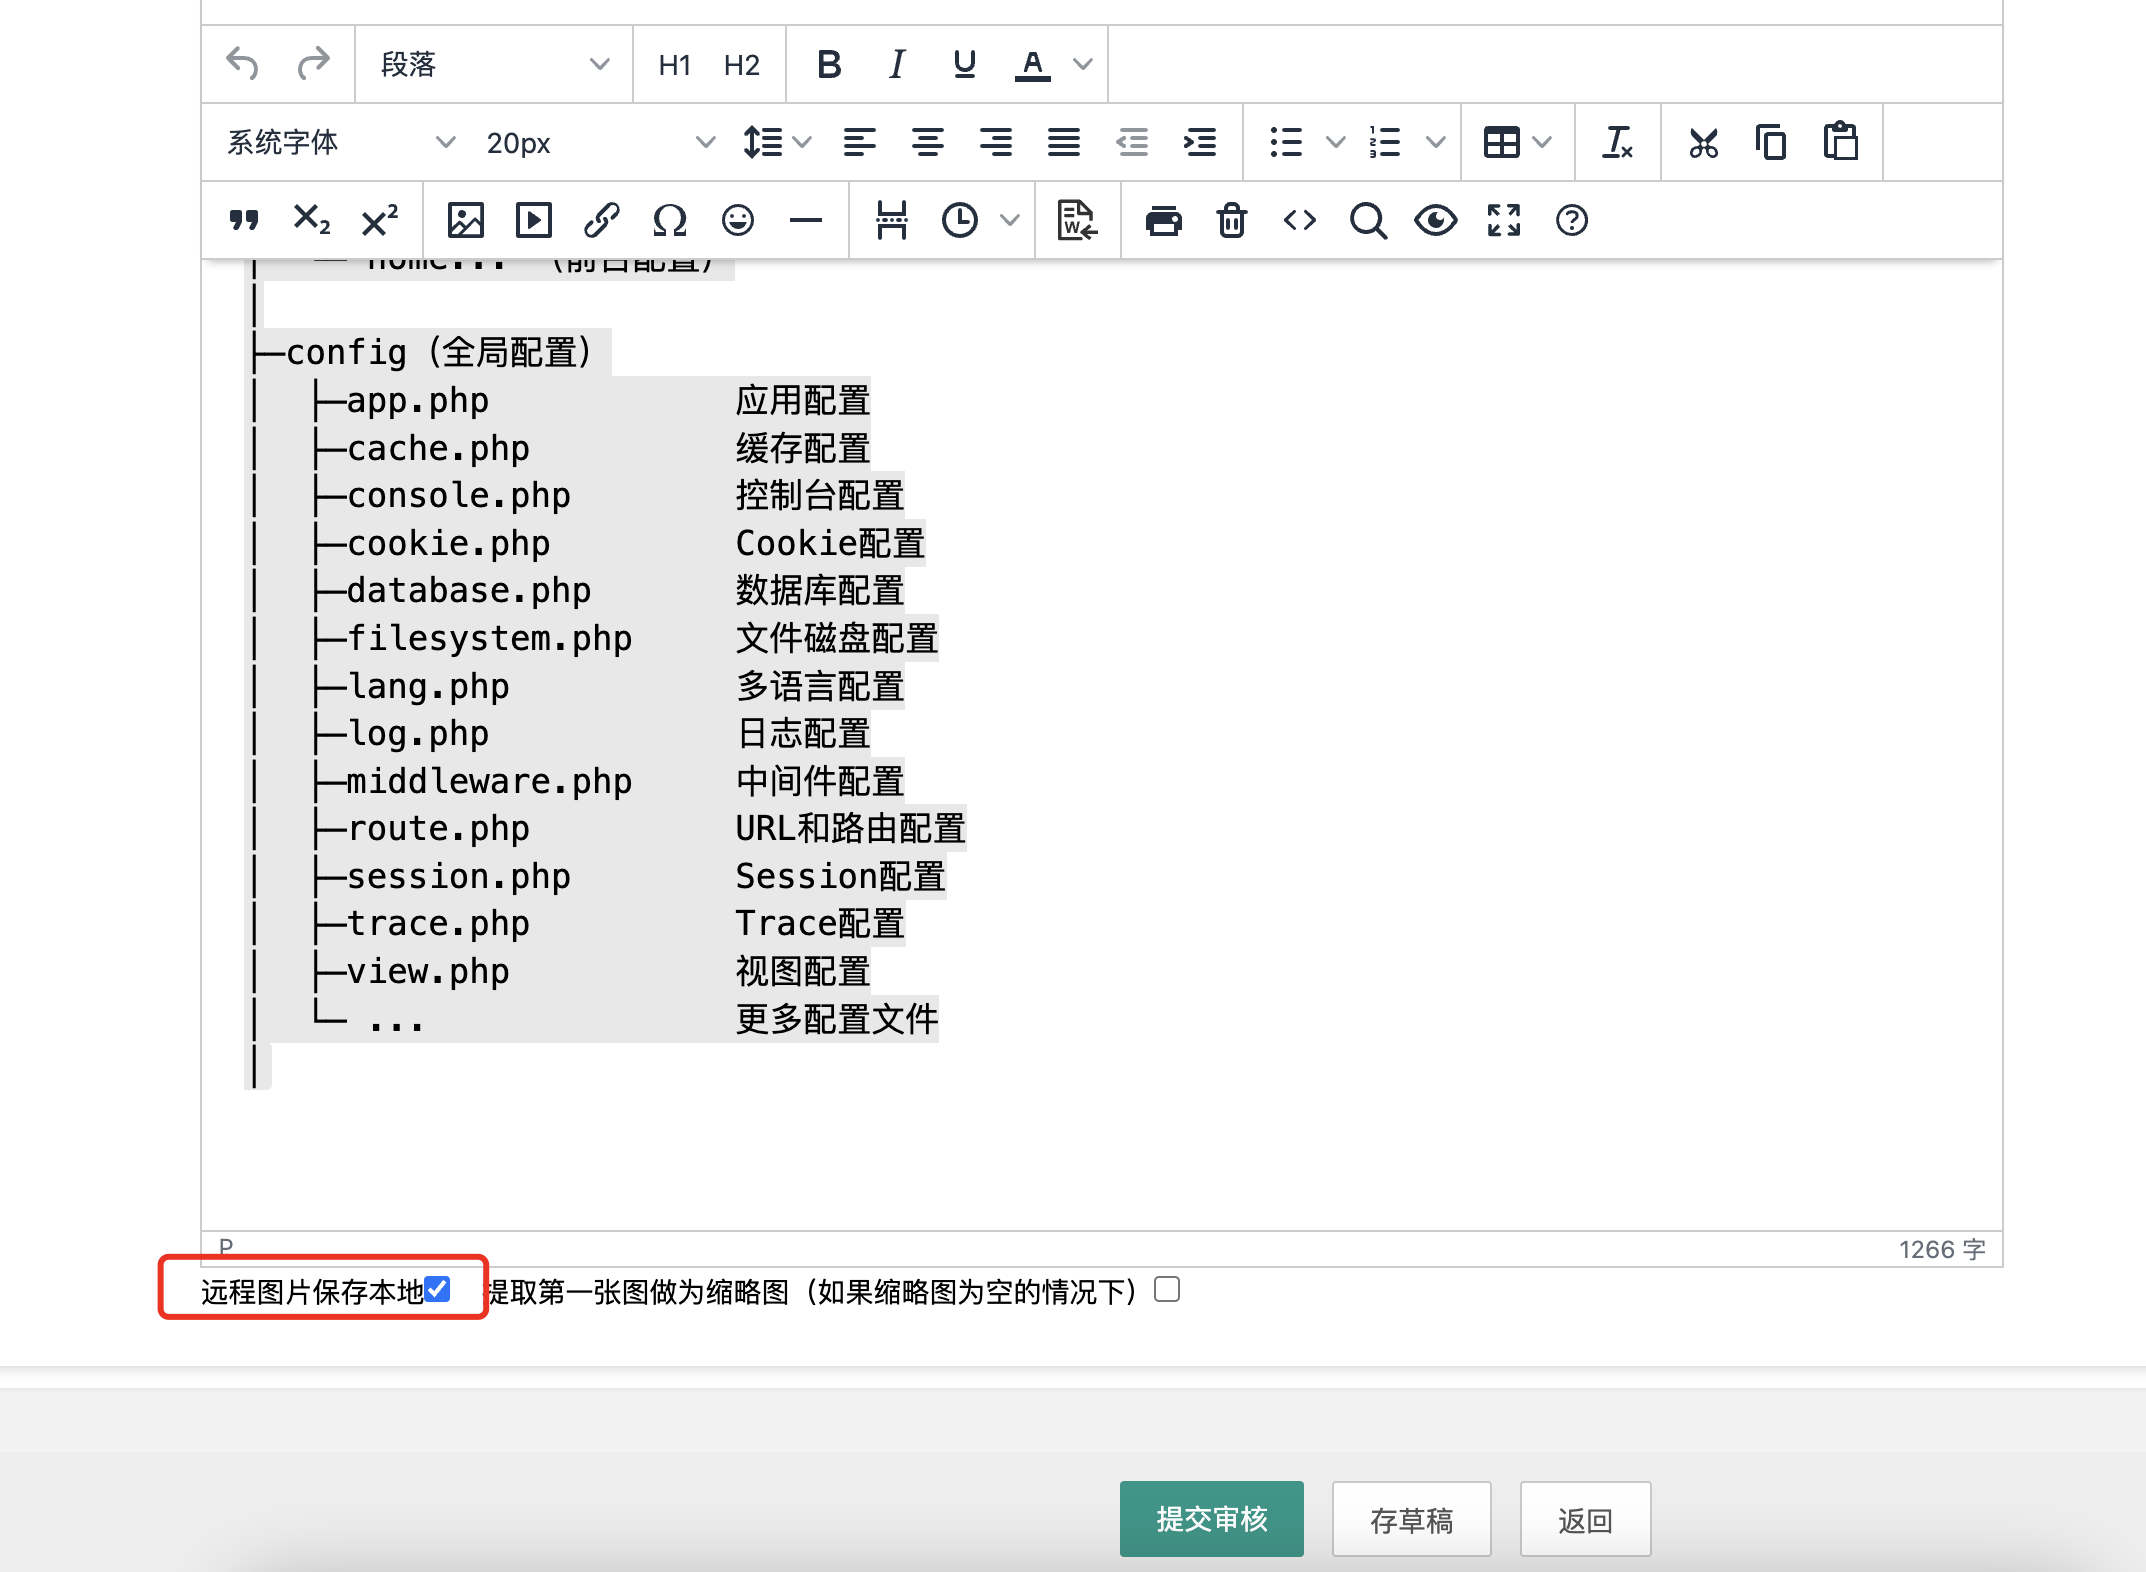Align text right
2146x1572 pixels.
click(995, 143)
